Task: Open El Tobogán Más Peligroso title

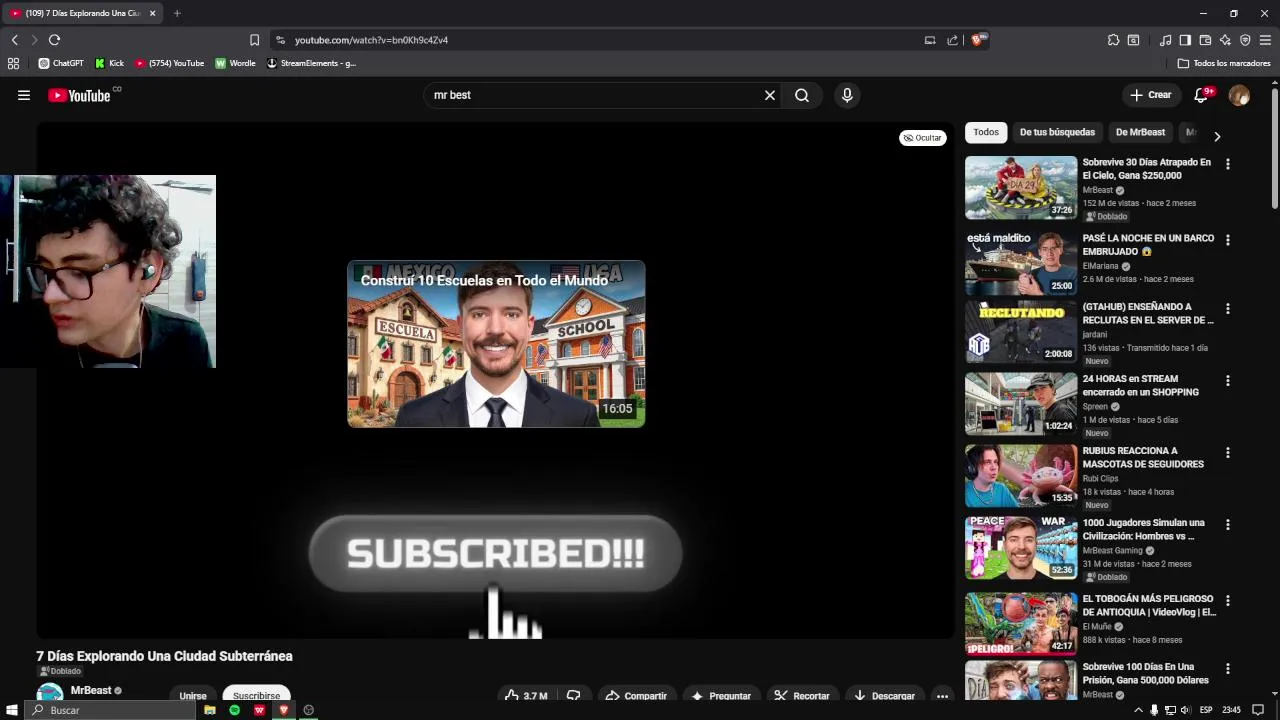Action: (1149, 605)
